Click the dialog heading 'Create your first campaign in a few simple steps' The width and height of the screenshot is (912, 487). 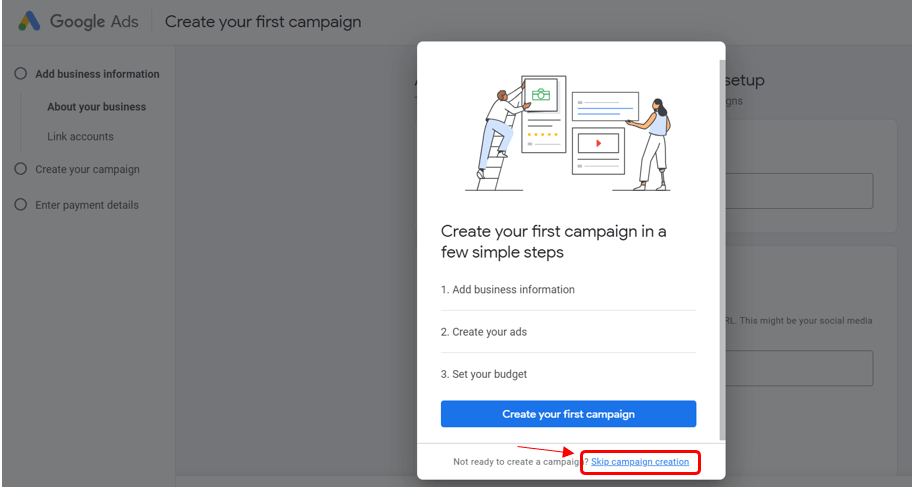click(553, 241)
